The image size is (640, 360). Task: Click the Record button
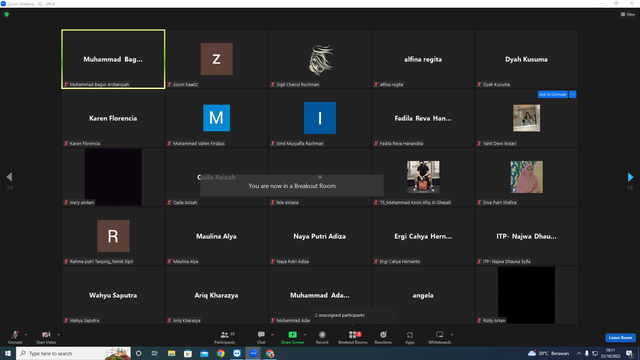click(322, 337)
